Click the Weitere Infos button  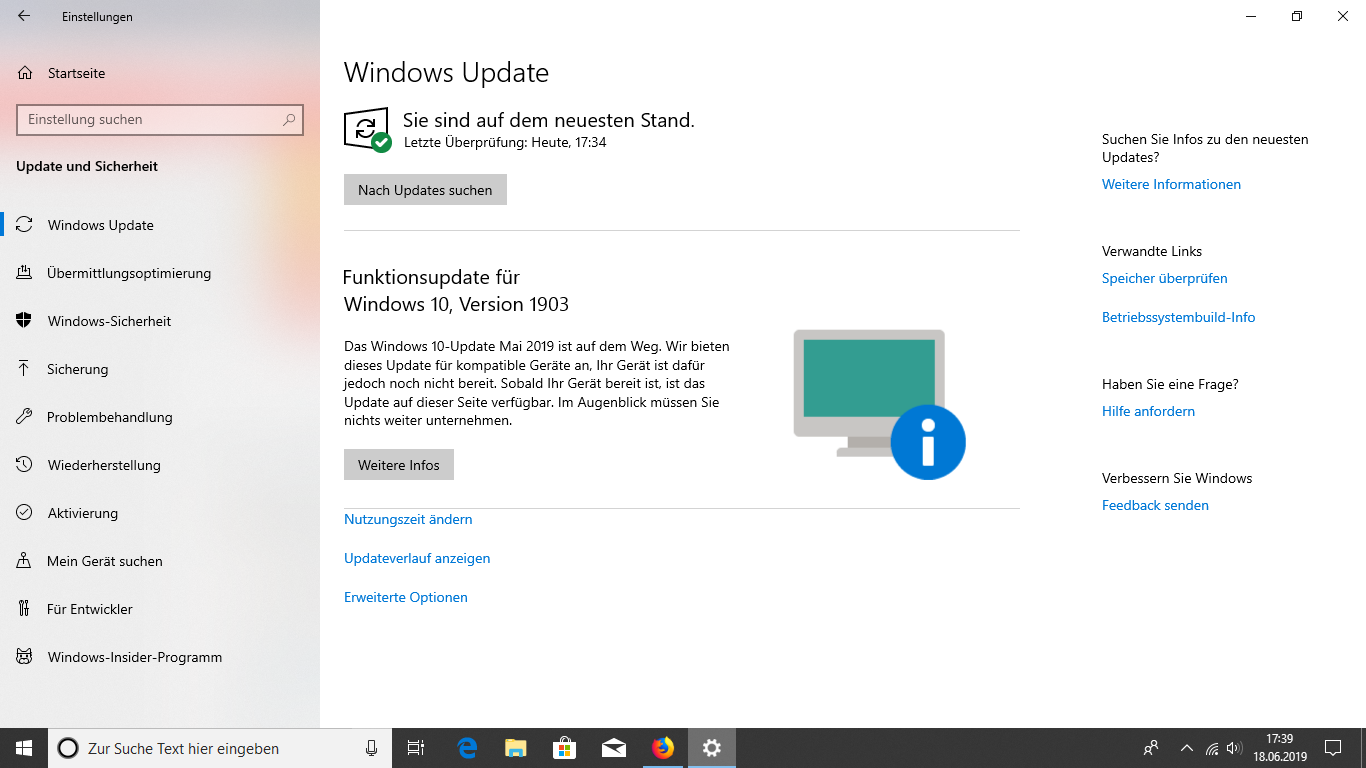(x=399, y=465)
